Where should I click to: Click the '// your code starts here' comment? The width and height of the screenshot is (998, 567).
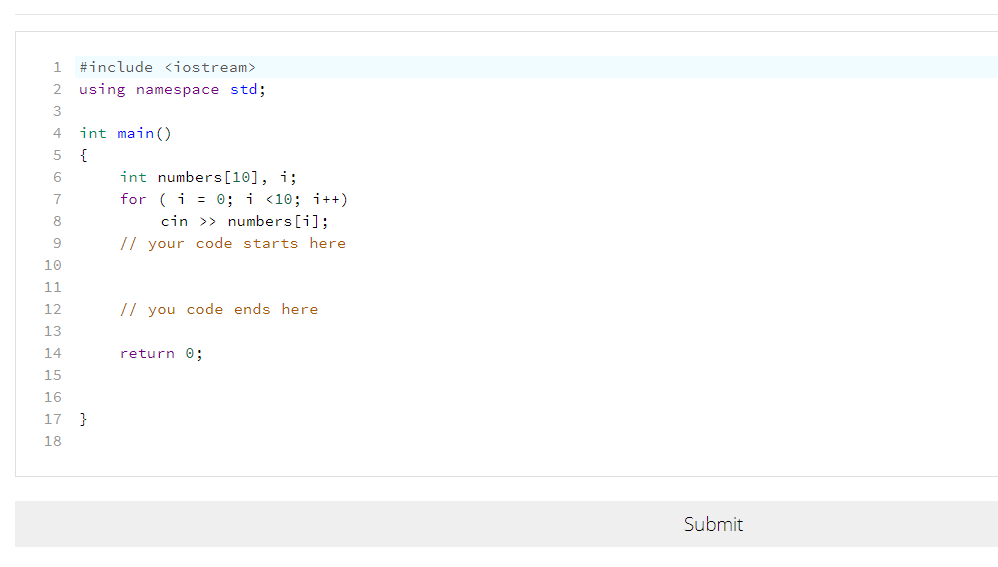[233, 244]
